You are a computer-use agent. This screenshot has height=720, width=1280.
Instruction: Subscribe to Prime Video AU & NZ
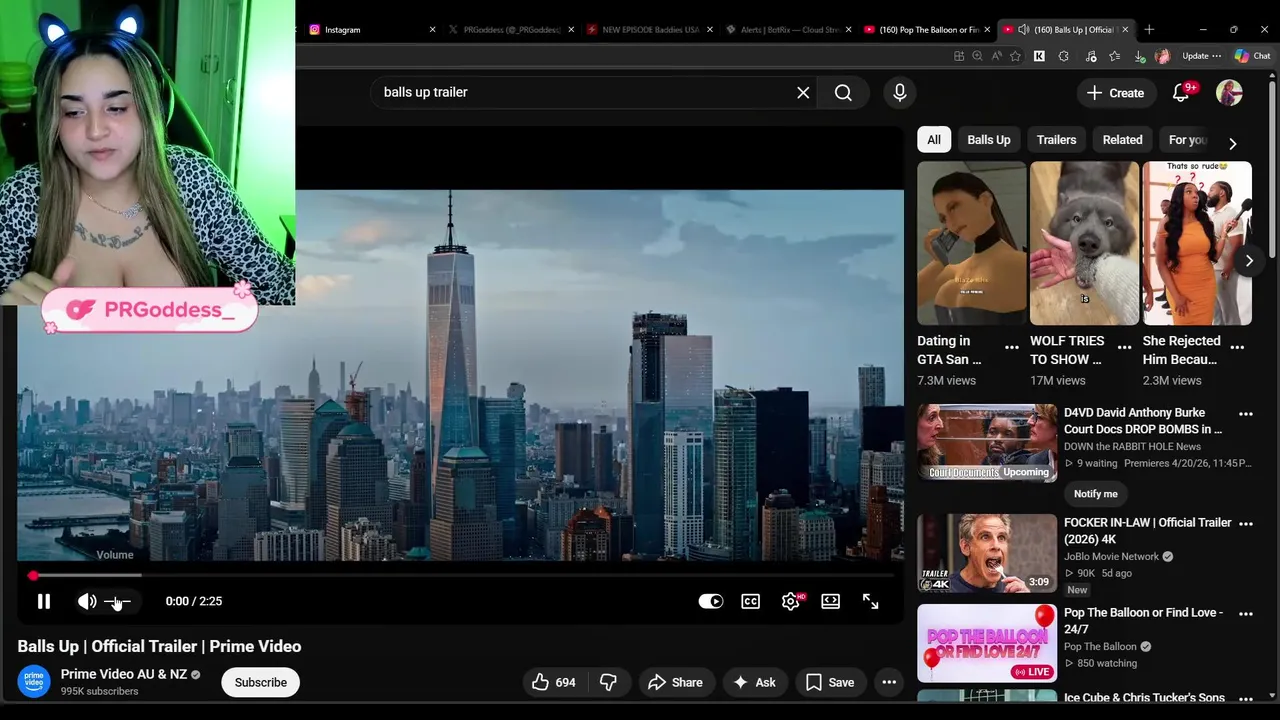(260, 682)
